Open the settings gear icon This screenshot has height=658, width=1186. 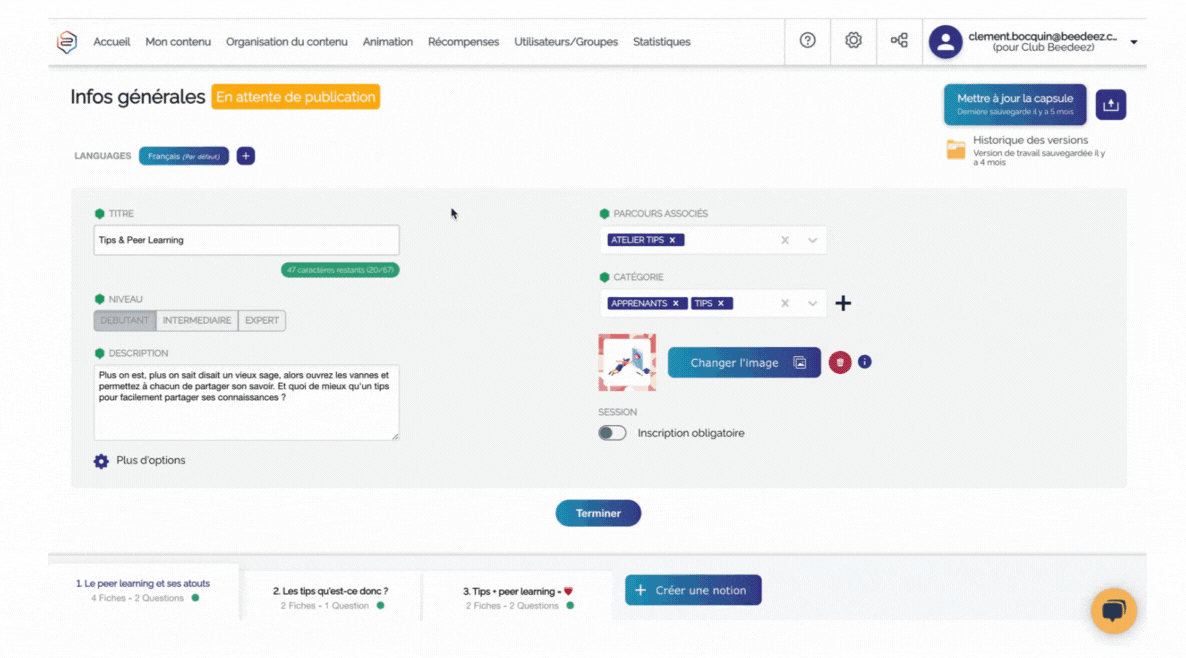click(853, 41)
